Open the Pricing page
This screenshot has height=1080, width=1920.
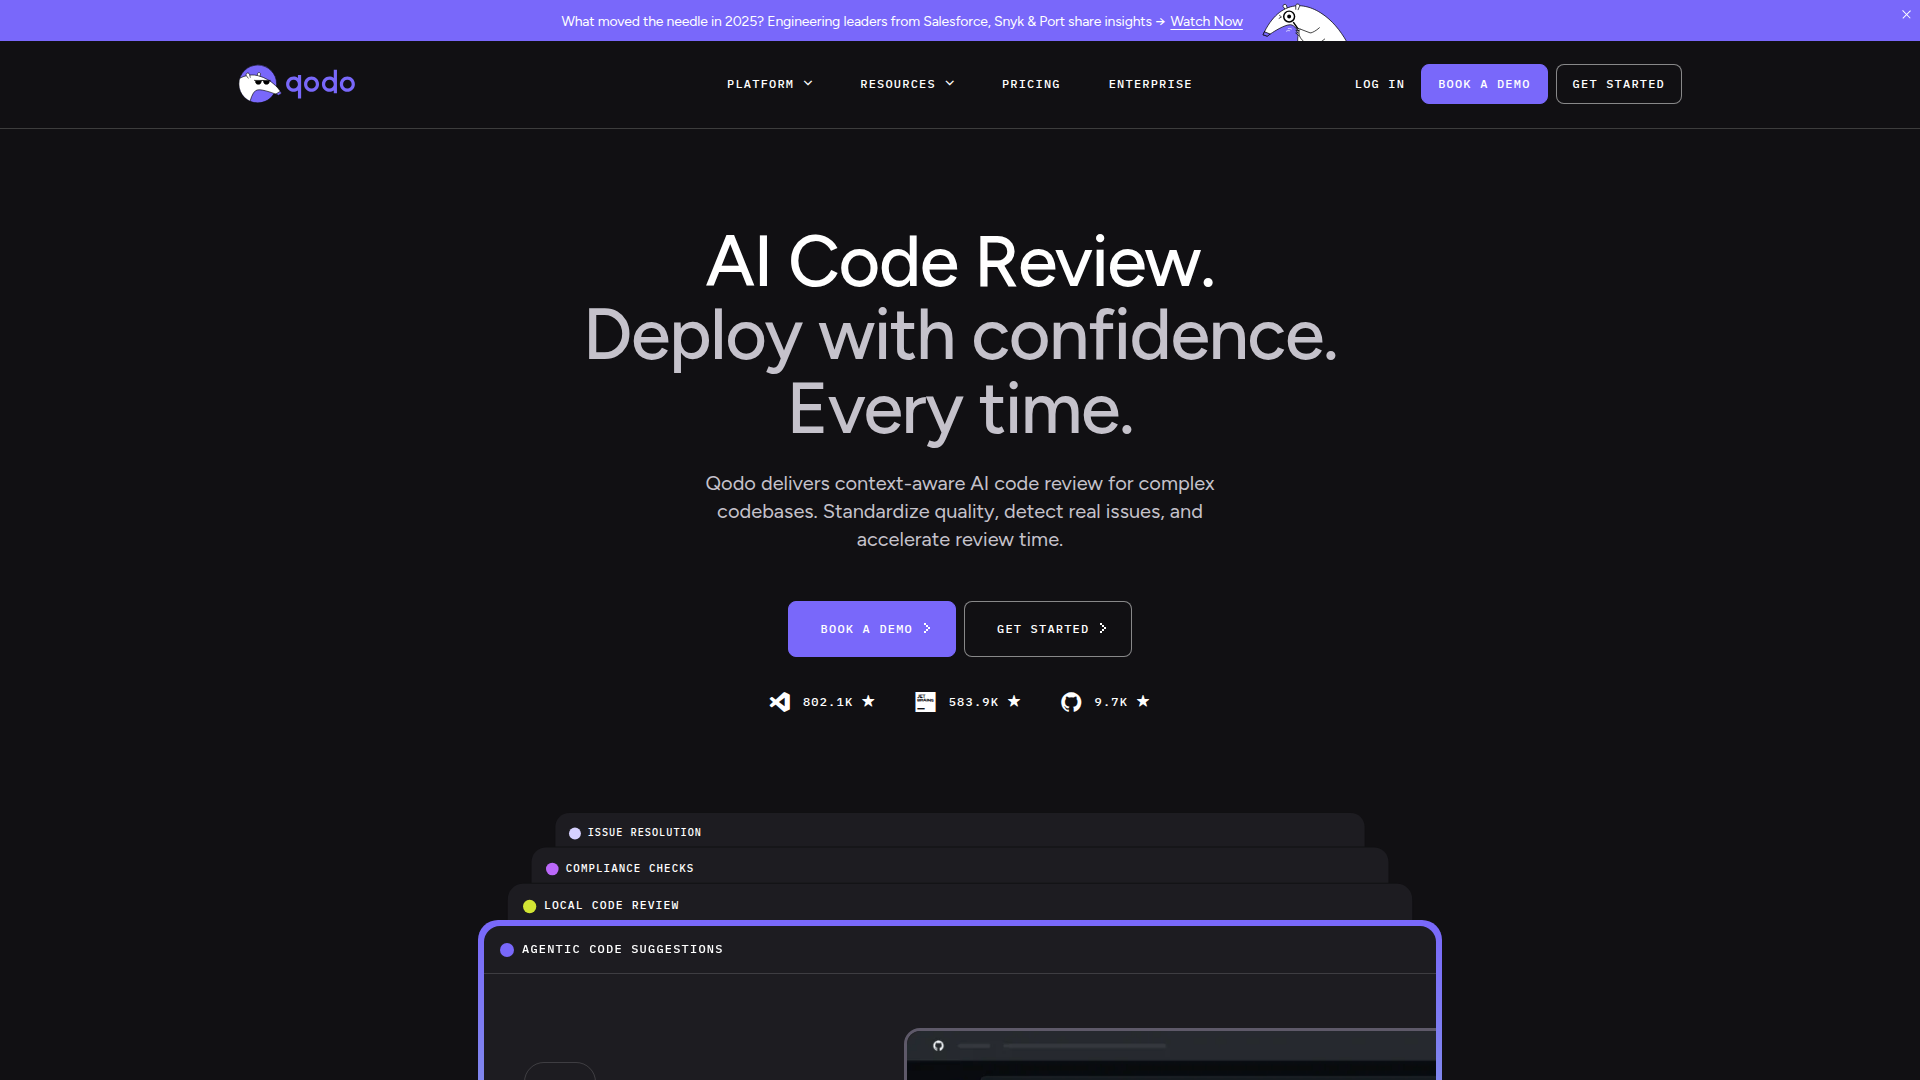[x=1030, y=84]
